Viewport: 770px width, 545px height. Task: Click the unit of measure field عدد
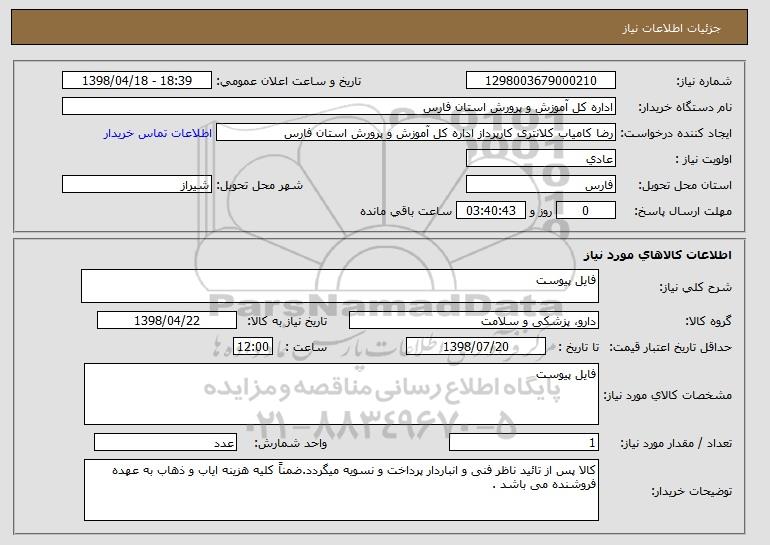tap(165, 442)
